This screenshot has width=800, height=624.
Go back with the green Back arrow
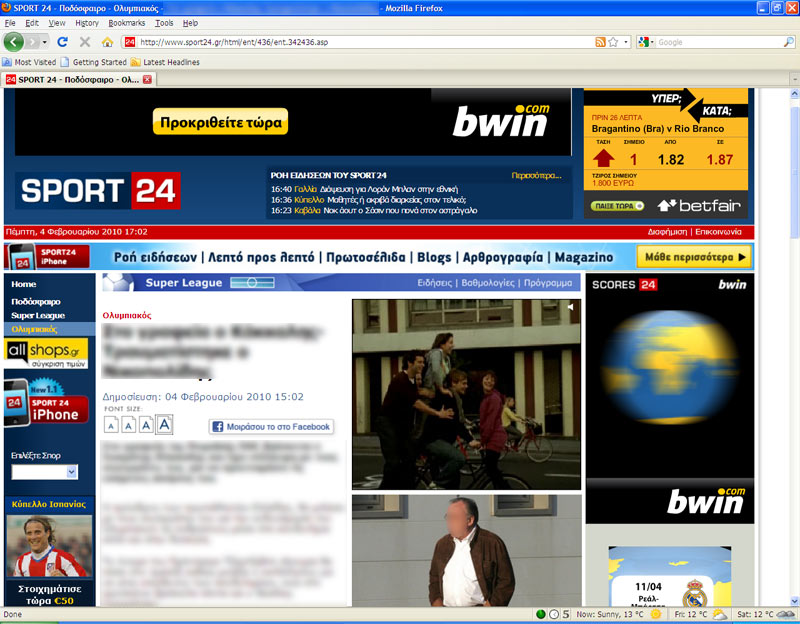(14, 42)
